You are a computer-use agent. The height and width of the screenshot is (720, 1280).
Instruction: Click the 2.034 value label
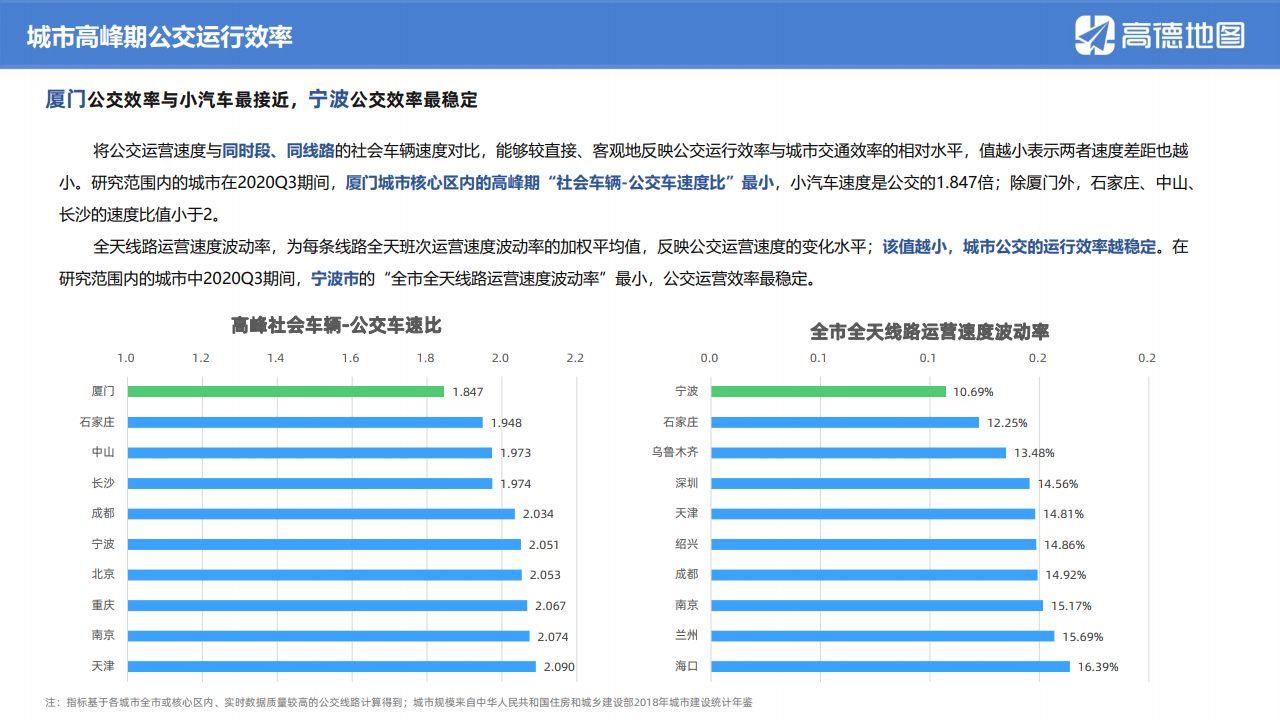538,514
